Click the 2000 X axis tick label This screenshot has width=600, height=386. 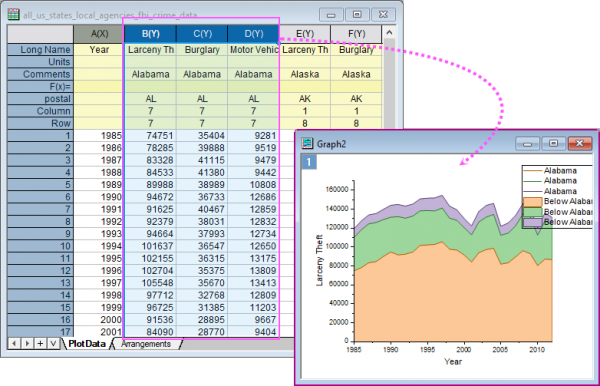[464, 349]
